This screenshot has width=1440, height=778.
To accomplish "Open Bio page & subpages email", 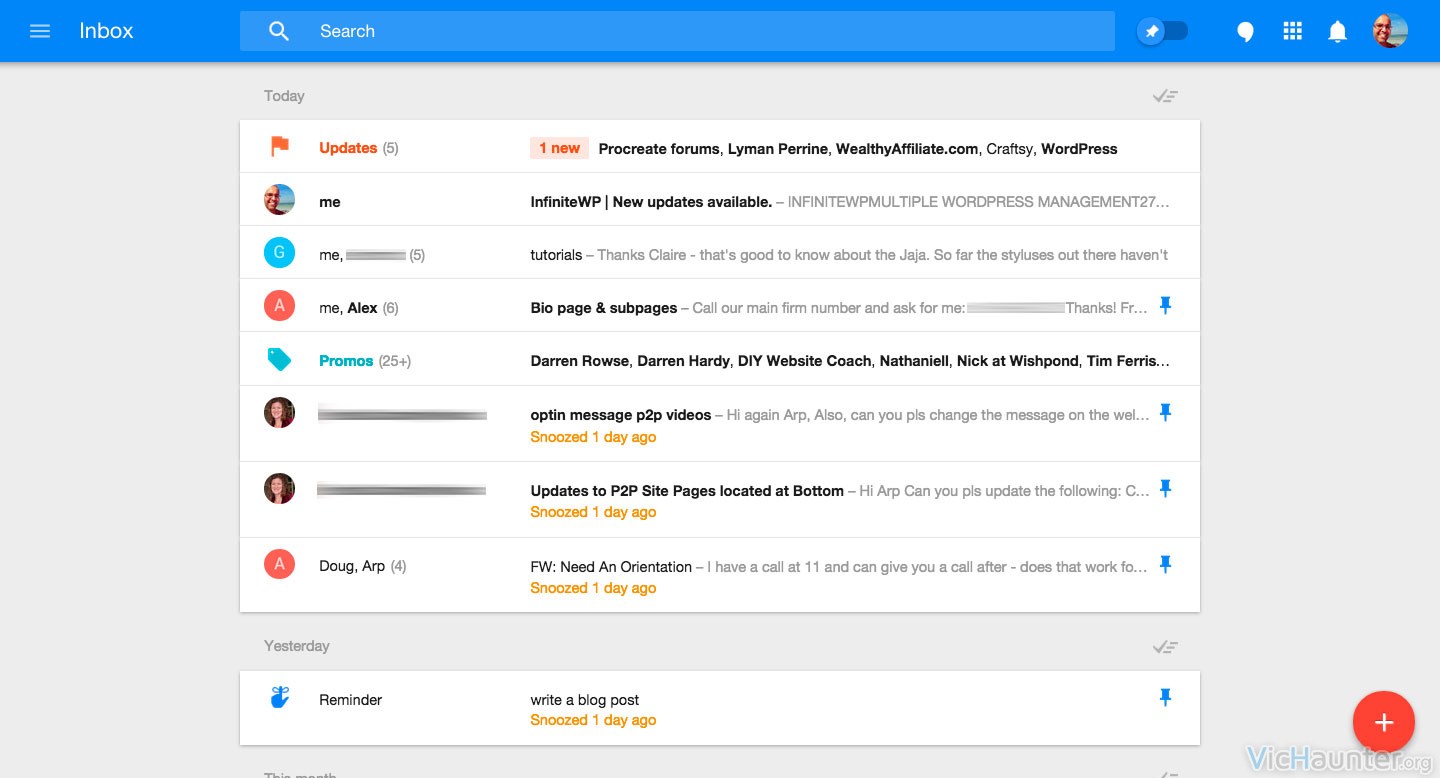I will tap(720, 306).
